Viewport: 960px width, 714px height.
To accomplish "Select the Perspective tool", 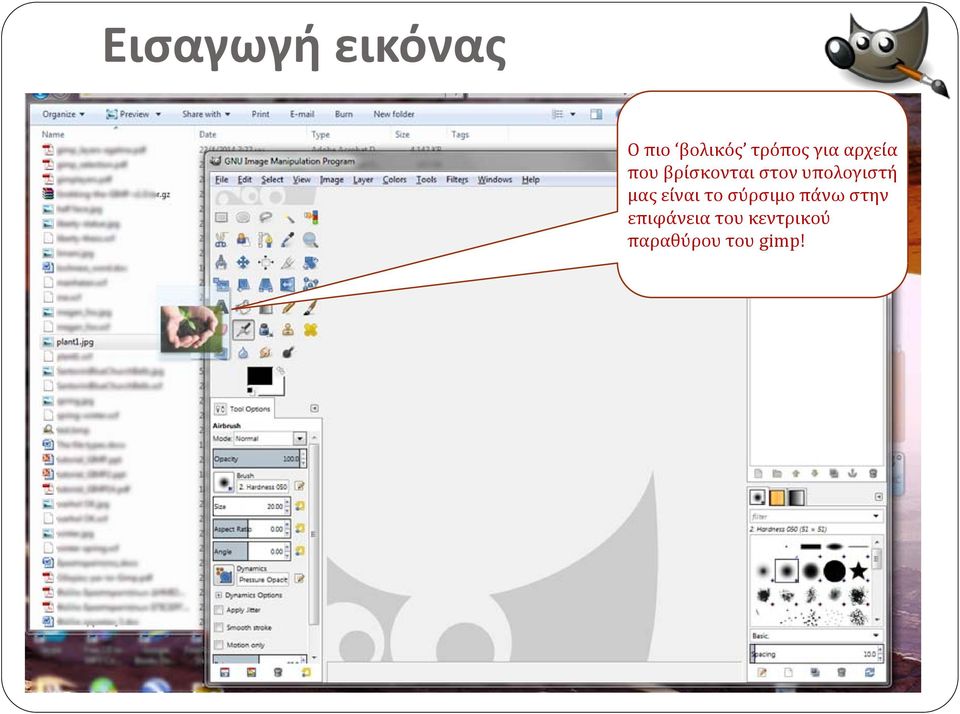I will click(x=266, y=285).
